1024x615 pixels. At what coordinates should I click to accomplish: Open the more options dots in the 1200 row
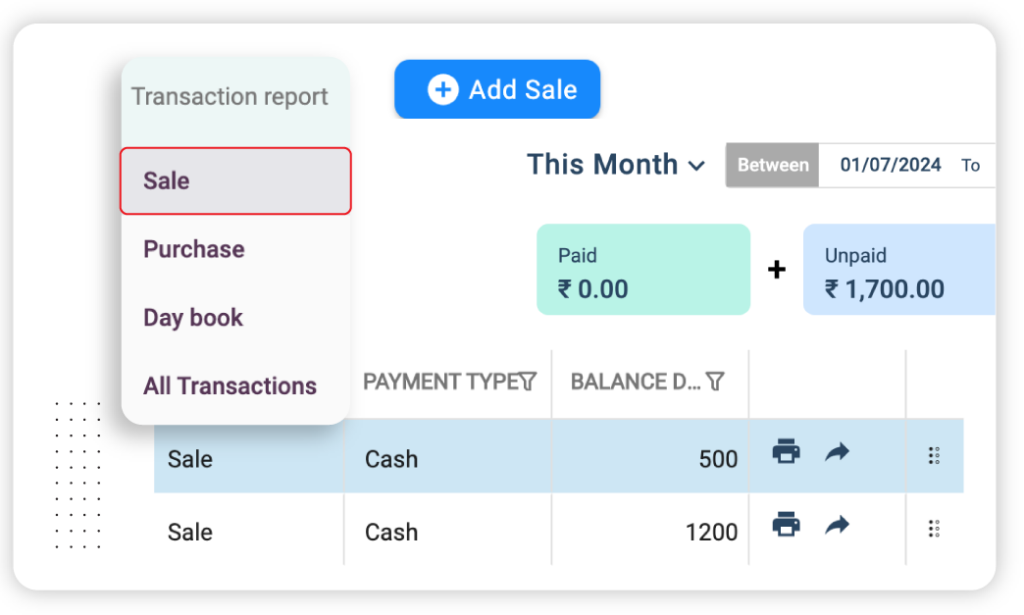tap(934, 529)
